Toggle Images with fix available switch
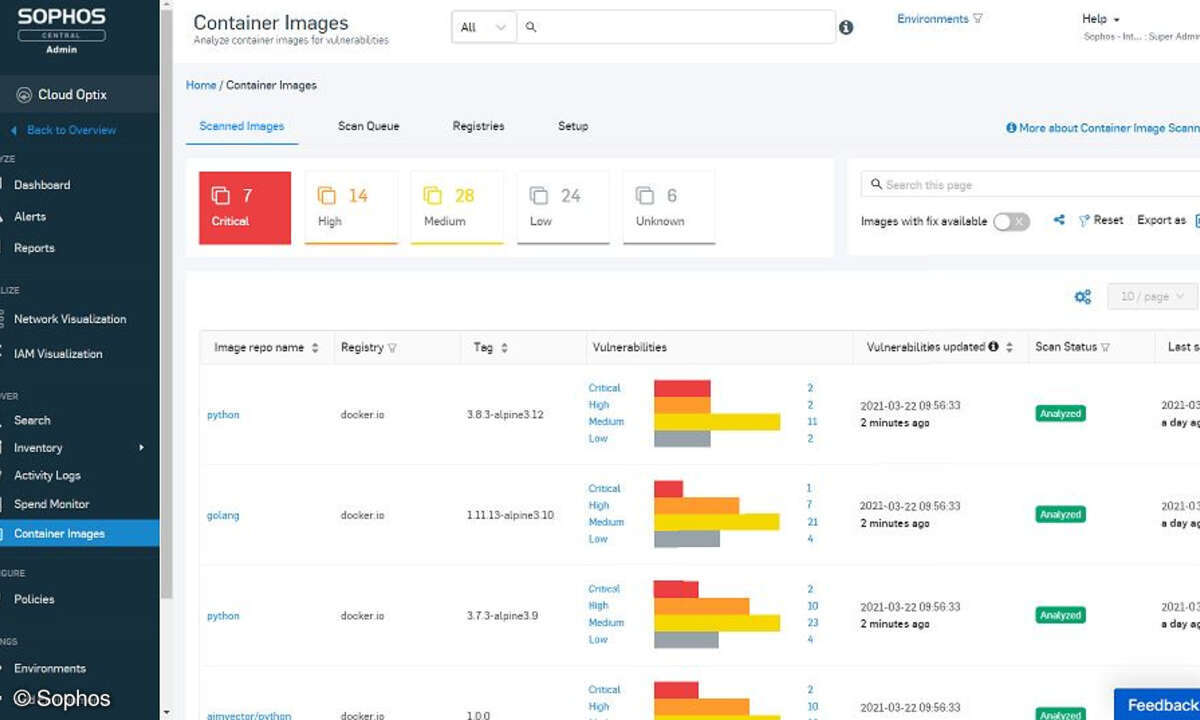This screenshot has height=720, width=1200. point(1011,222)
